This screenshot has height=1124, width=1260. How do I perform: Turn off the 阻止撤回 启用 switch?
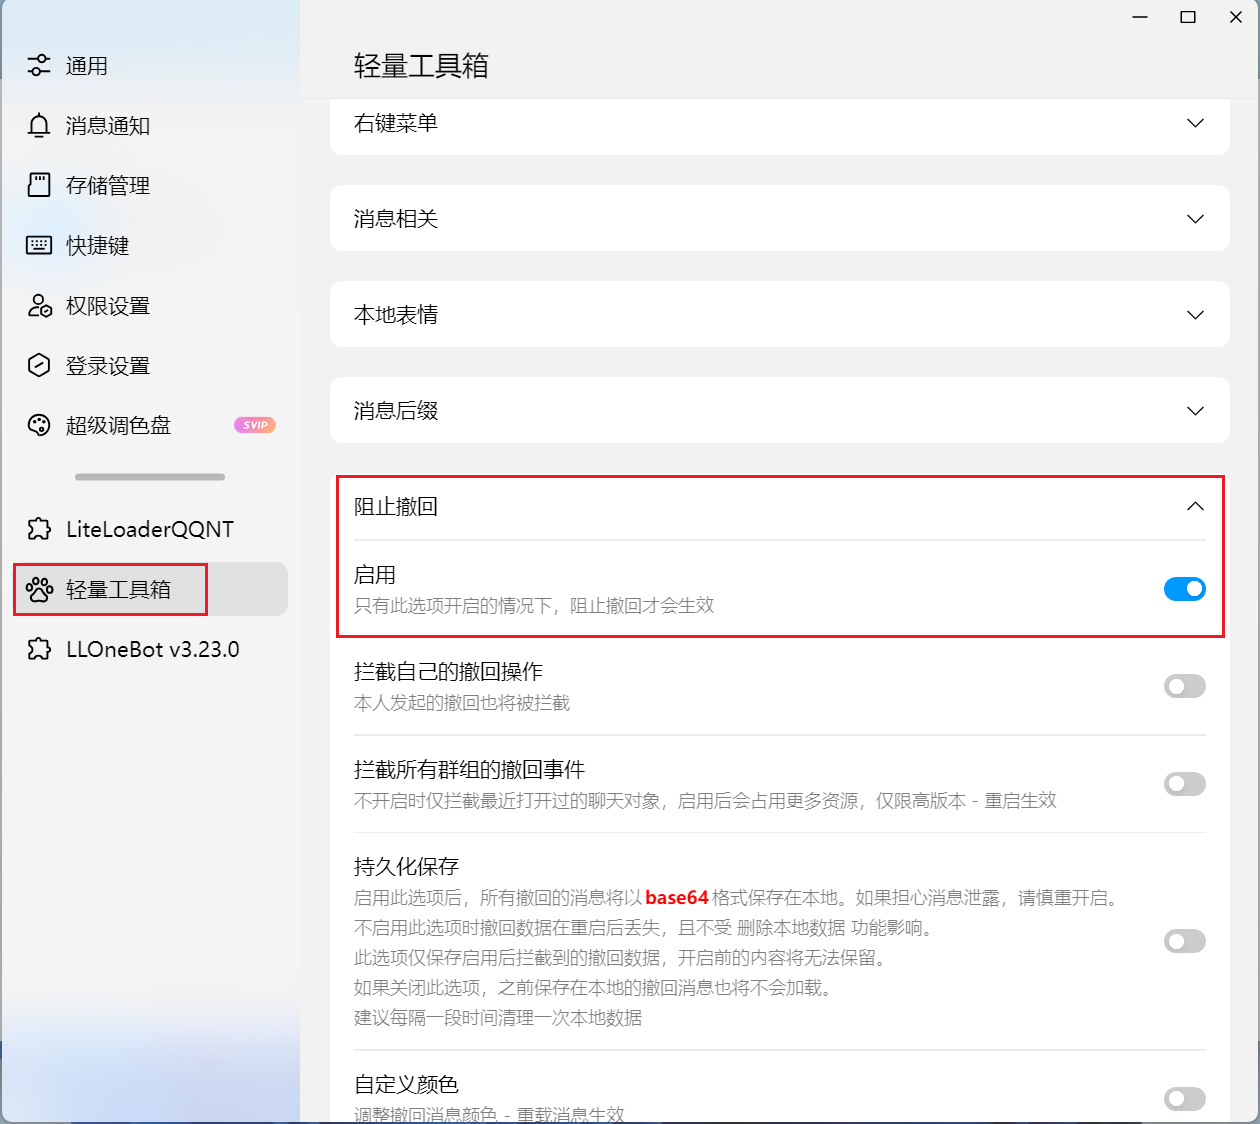pyautogui.click(x=1185, y=589)
